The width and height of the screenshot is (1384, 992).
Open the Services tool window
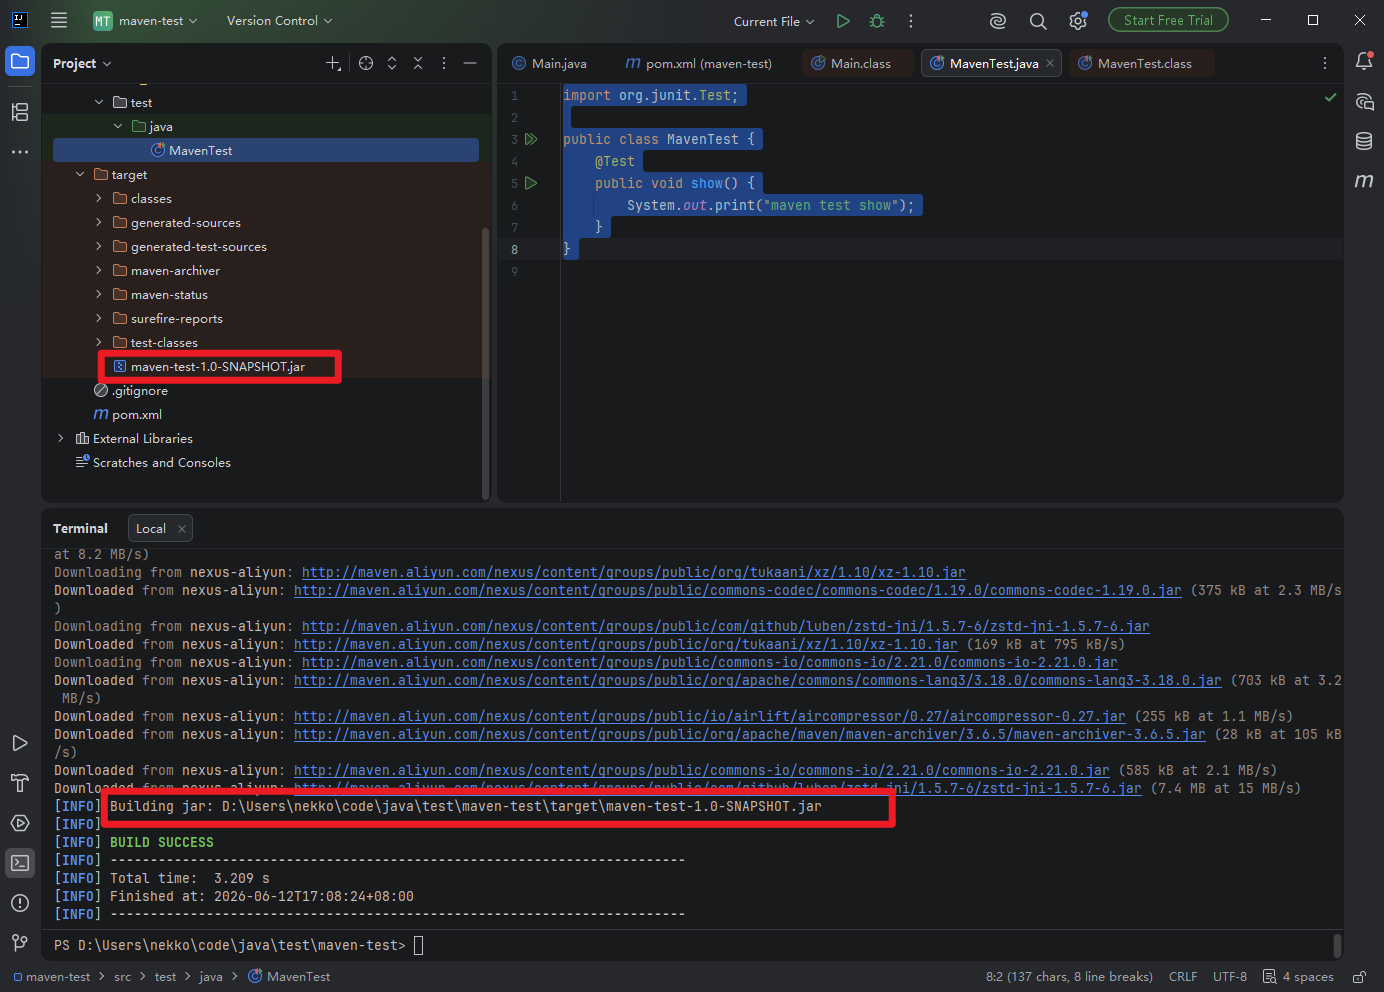20,823
